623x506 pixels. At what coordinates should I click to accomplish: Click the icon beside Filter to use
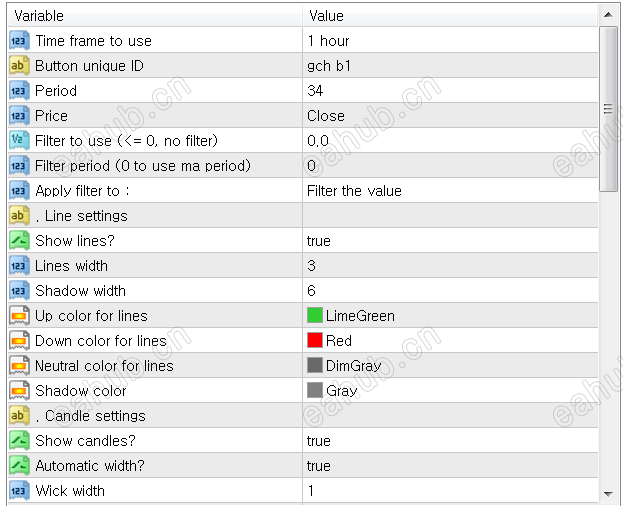point(19,141)
